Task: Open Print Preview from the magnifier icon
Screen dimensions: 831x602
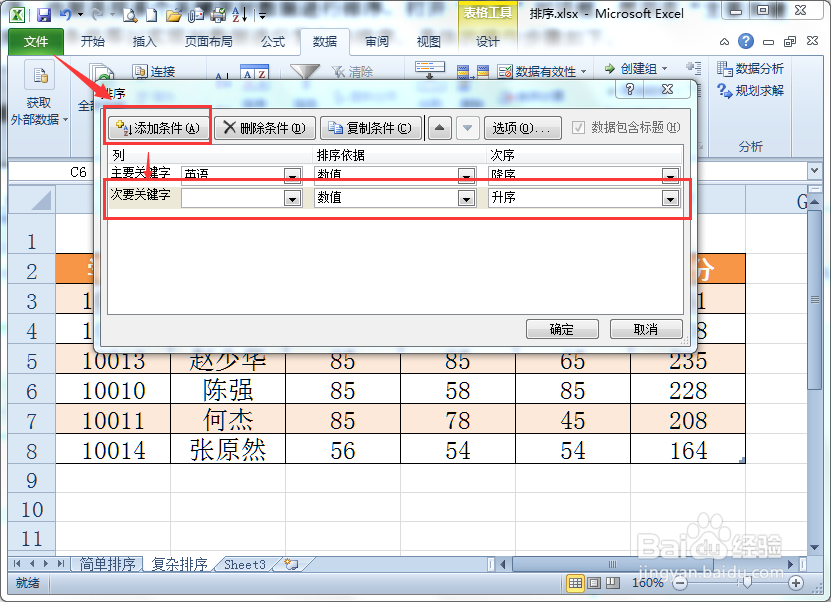Action: click(130, 14)
